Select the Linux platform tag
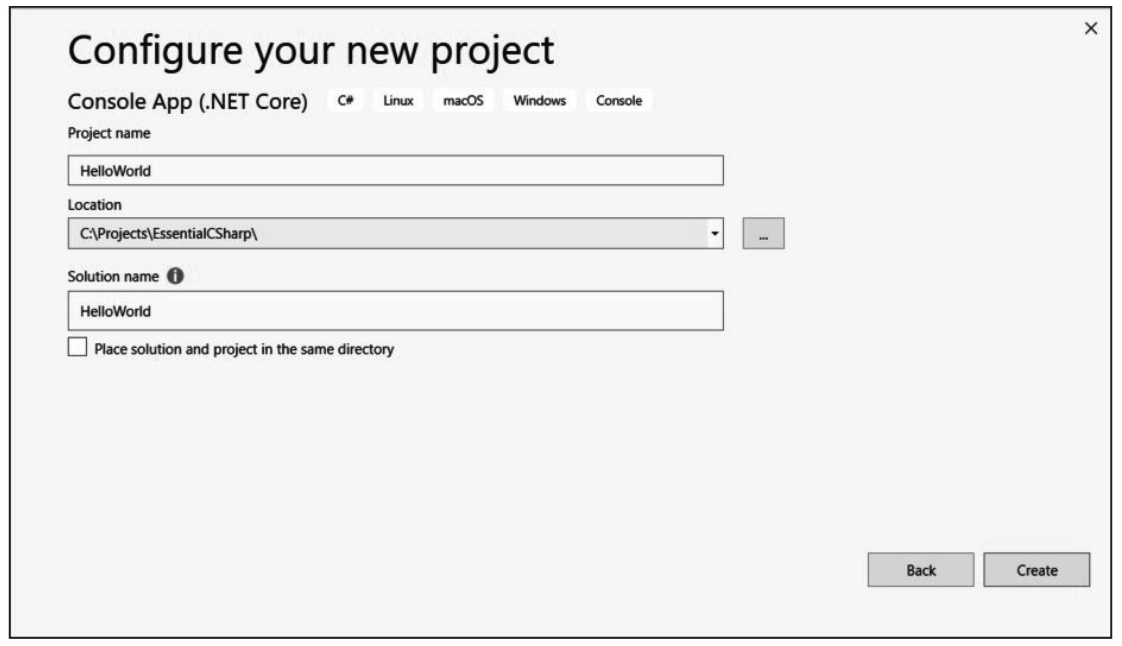 [x=399, y=102]
